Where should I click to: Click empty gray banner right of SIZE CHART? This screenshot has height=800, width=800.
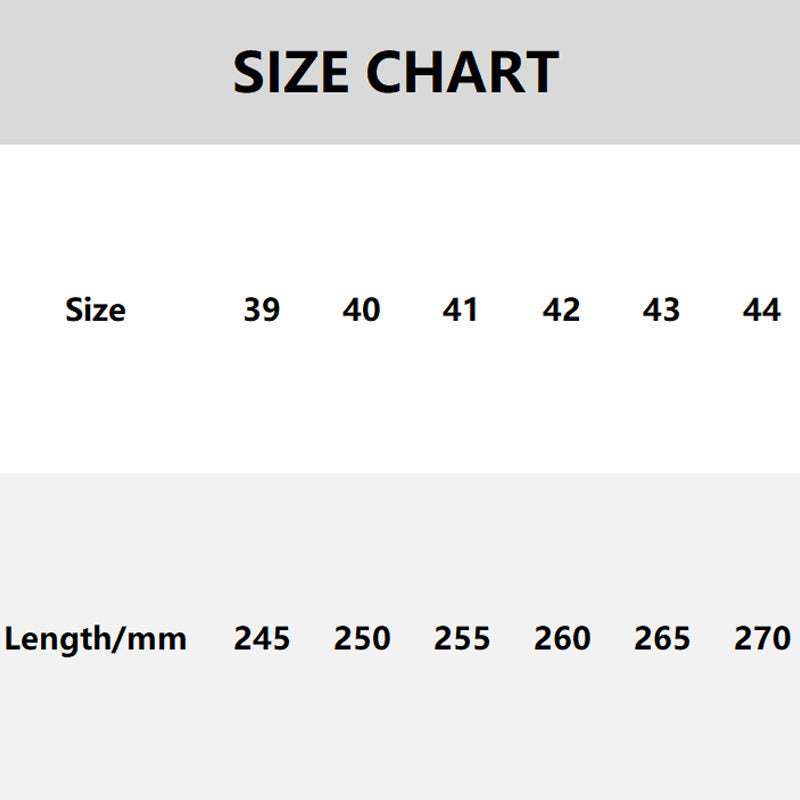pos(680,73)
